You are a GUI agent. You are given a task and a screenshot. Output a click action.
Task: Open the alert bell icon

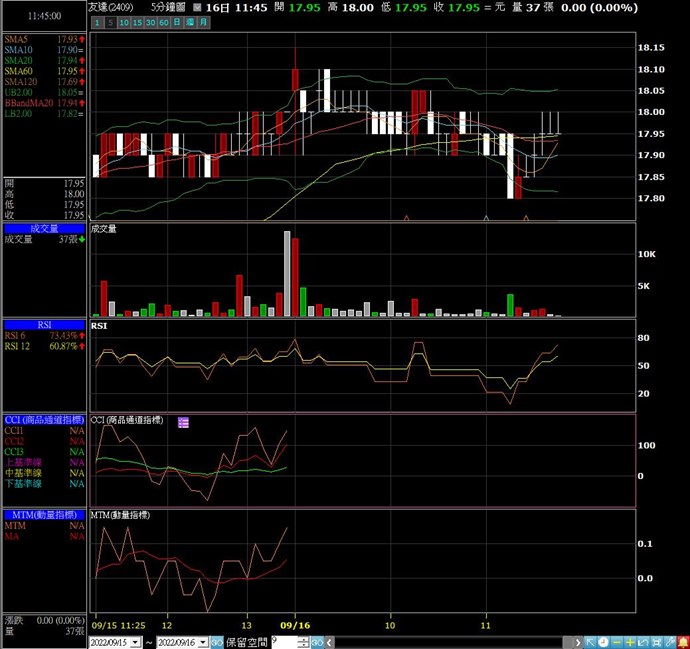pyautogui.click(x=683, y=642)
